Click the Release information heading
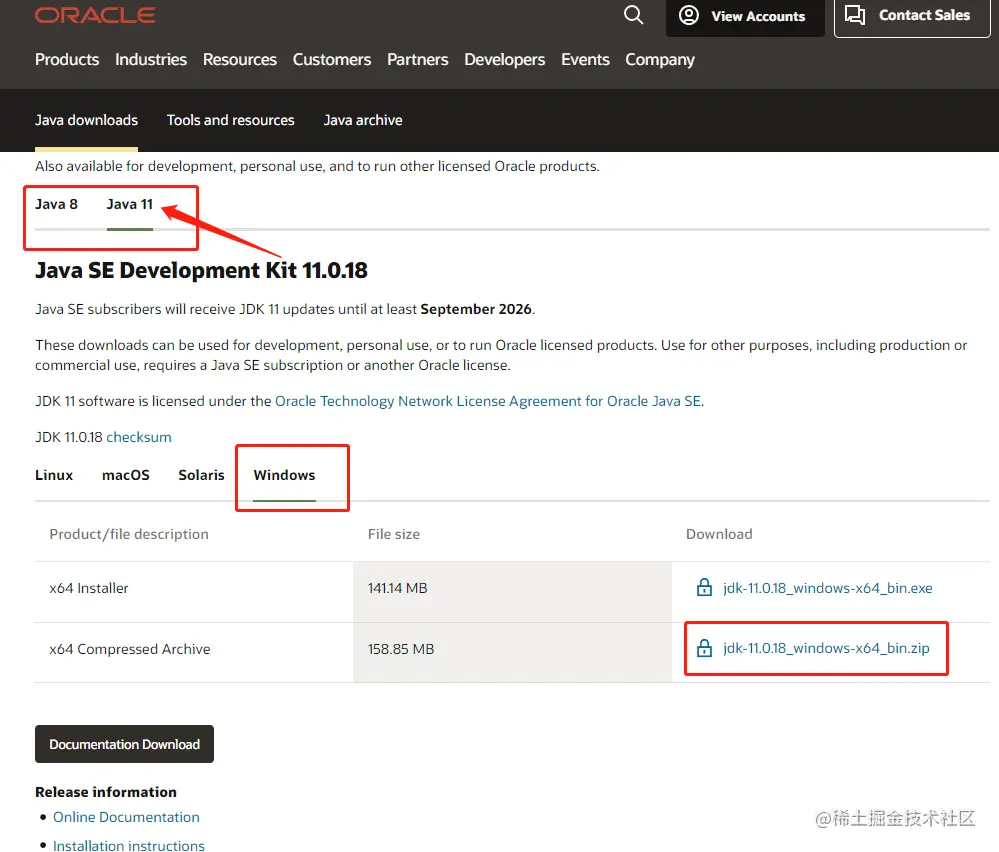999x852 pixels. pos(106,791)
